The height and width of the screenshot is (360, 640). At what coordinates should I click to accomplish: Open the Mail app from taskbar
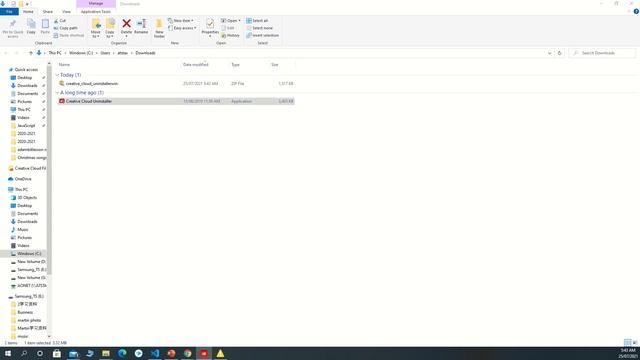[73, 353]
